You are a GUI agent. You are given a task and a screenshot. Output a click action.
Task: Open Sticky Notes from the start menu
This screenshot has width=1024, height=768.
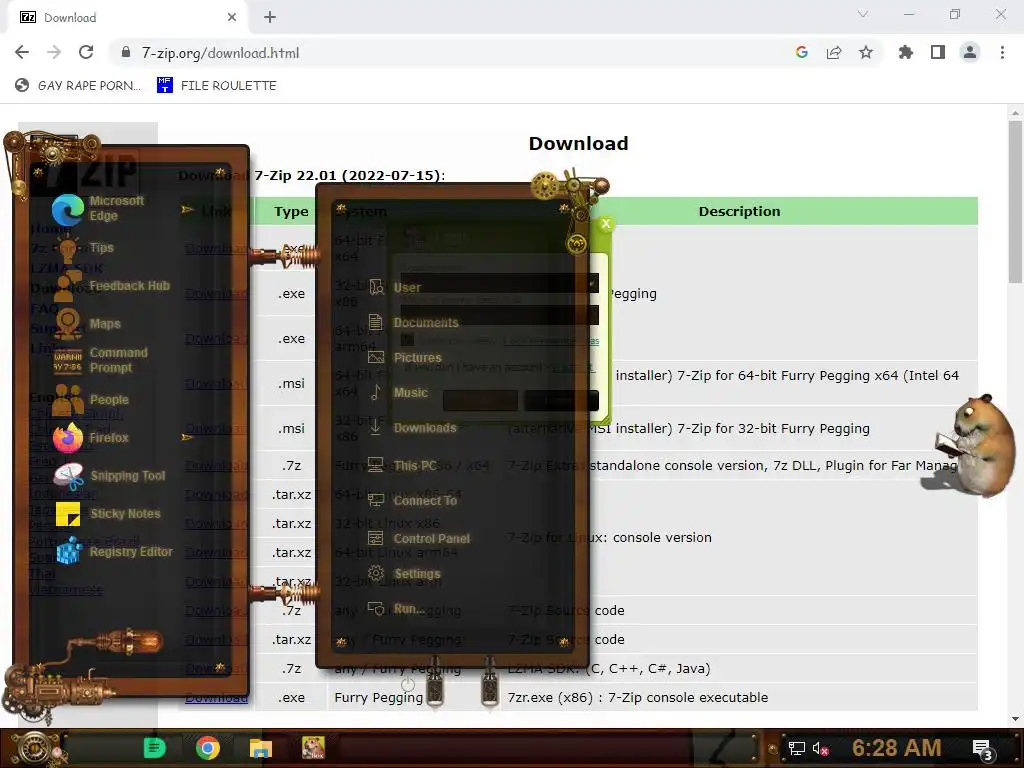point(108,514)
